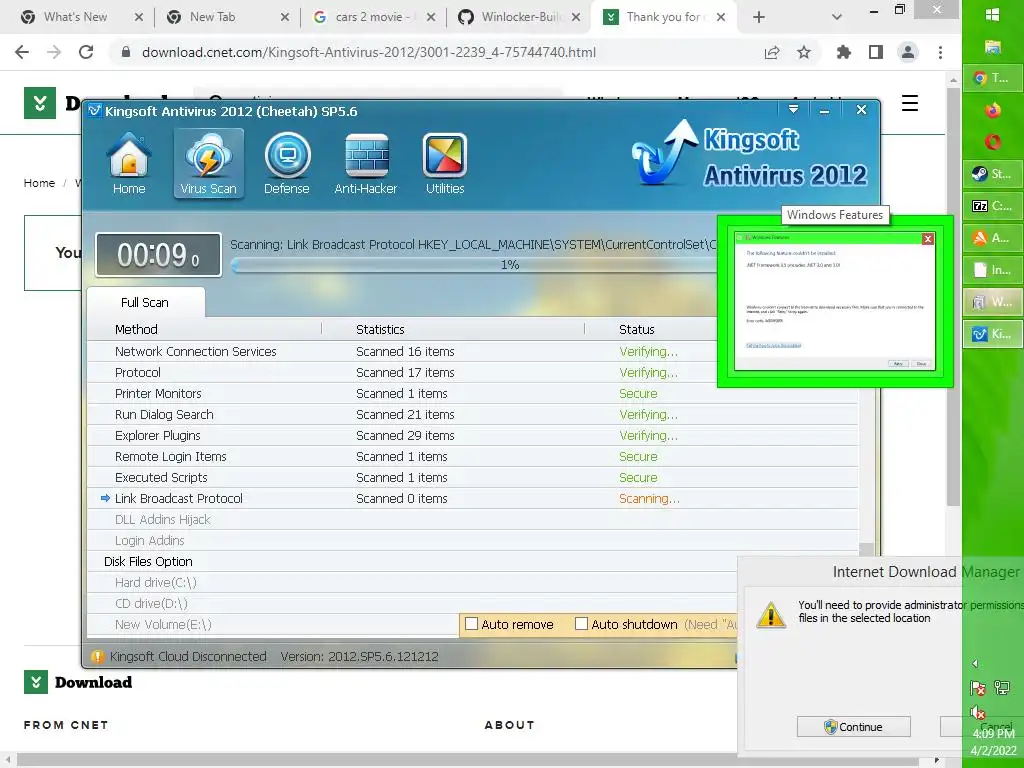Click the share page icon in address bar
This screenshot has width=1024, height=768.
click(772, 52)
